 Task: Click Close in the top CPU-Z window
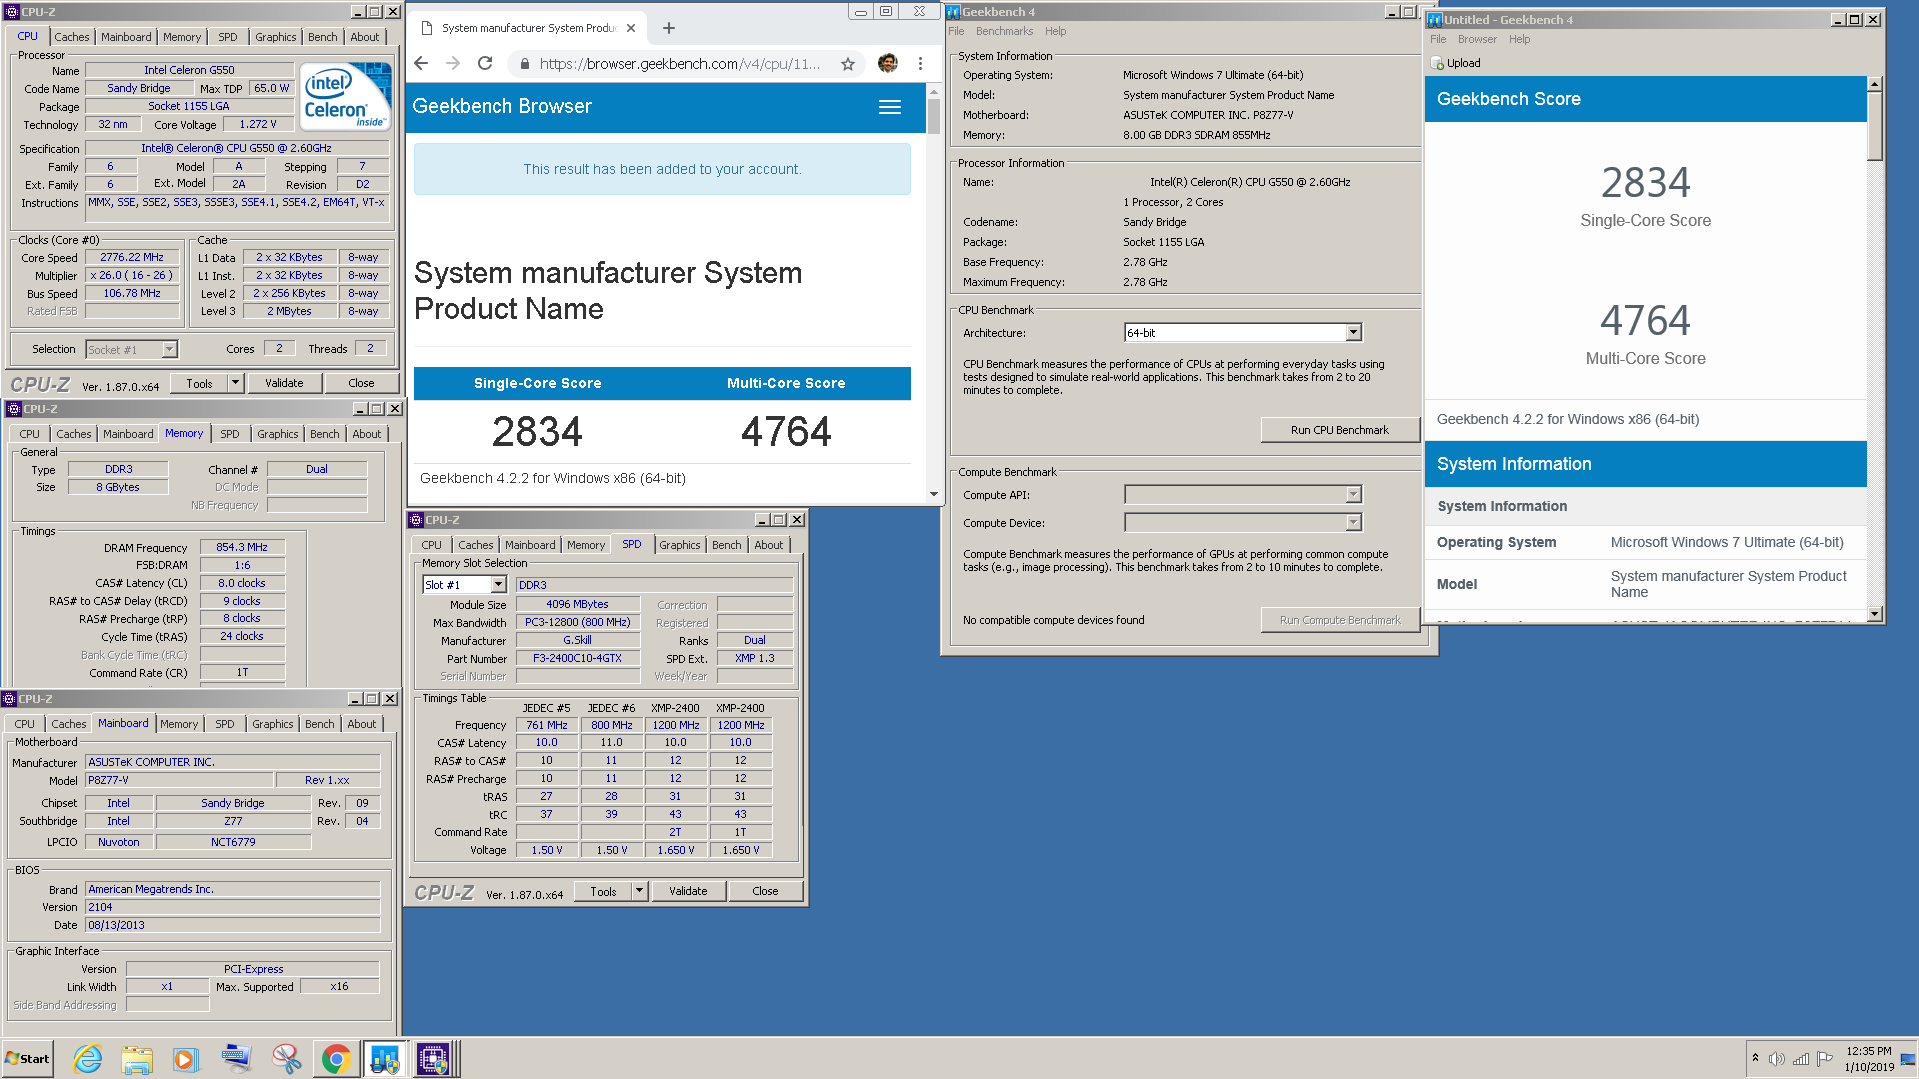tap(361, 383)
